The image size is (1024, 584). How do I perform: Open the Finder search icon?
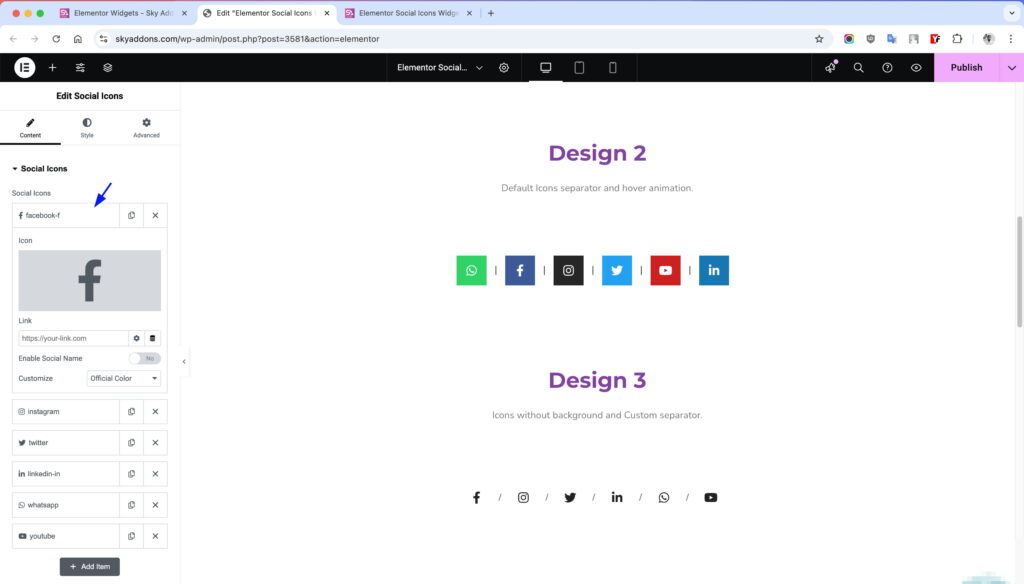[858, 67]
